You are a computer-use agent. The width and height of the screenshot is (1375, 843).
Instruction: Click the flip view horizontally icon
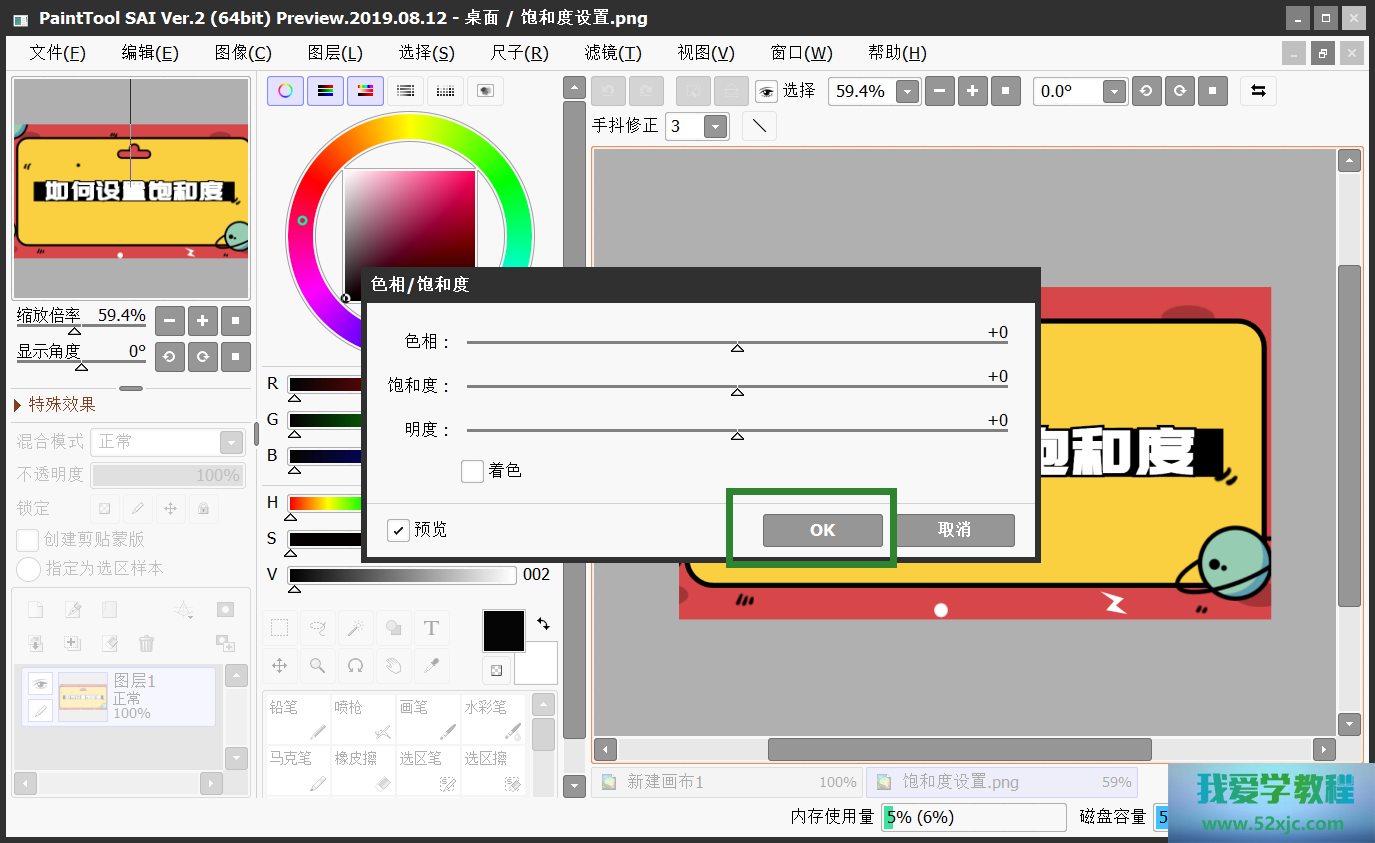[1258, 91]
